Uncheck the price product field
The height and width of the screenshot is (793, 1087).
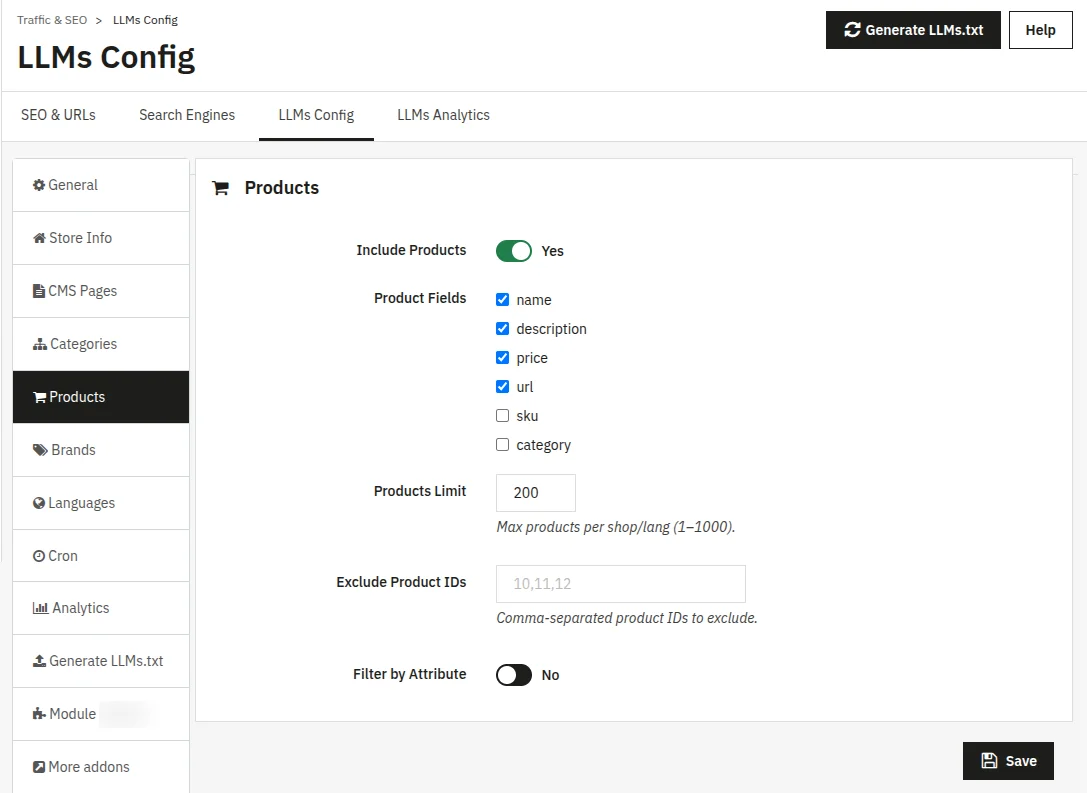503,358
